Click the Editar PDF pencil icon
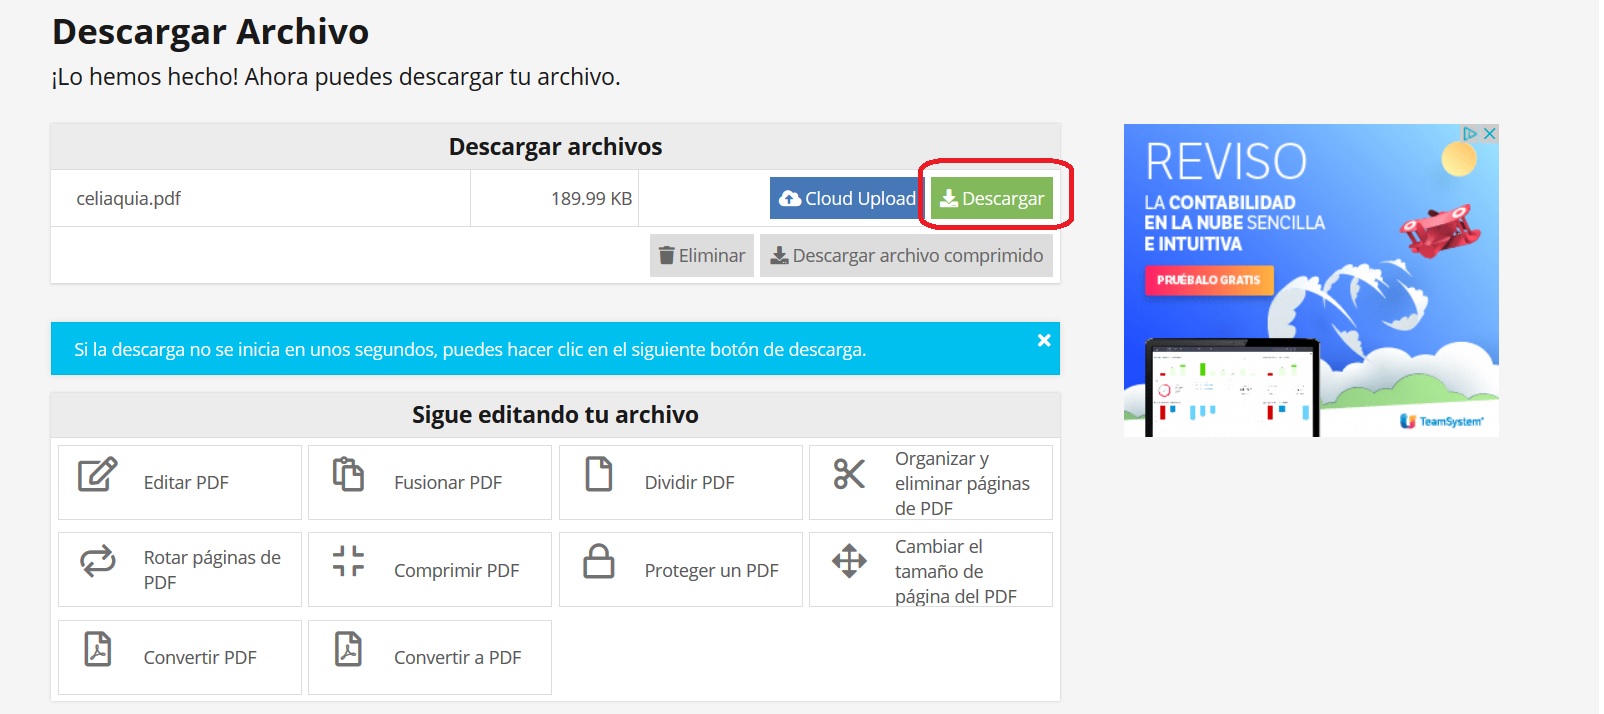1604x714 pixels. [98, 474]
